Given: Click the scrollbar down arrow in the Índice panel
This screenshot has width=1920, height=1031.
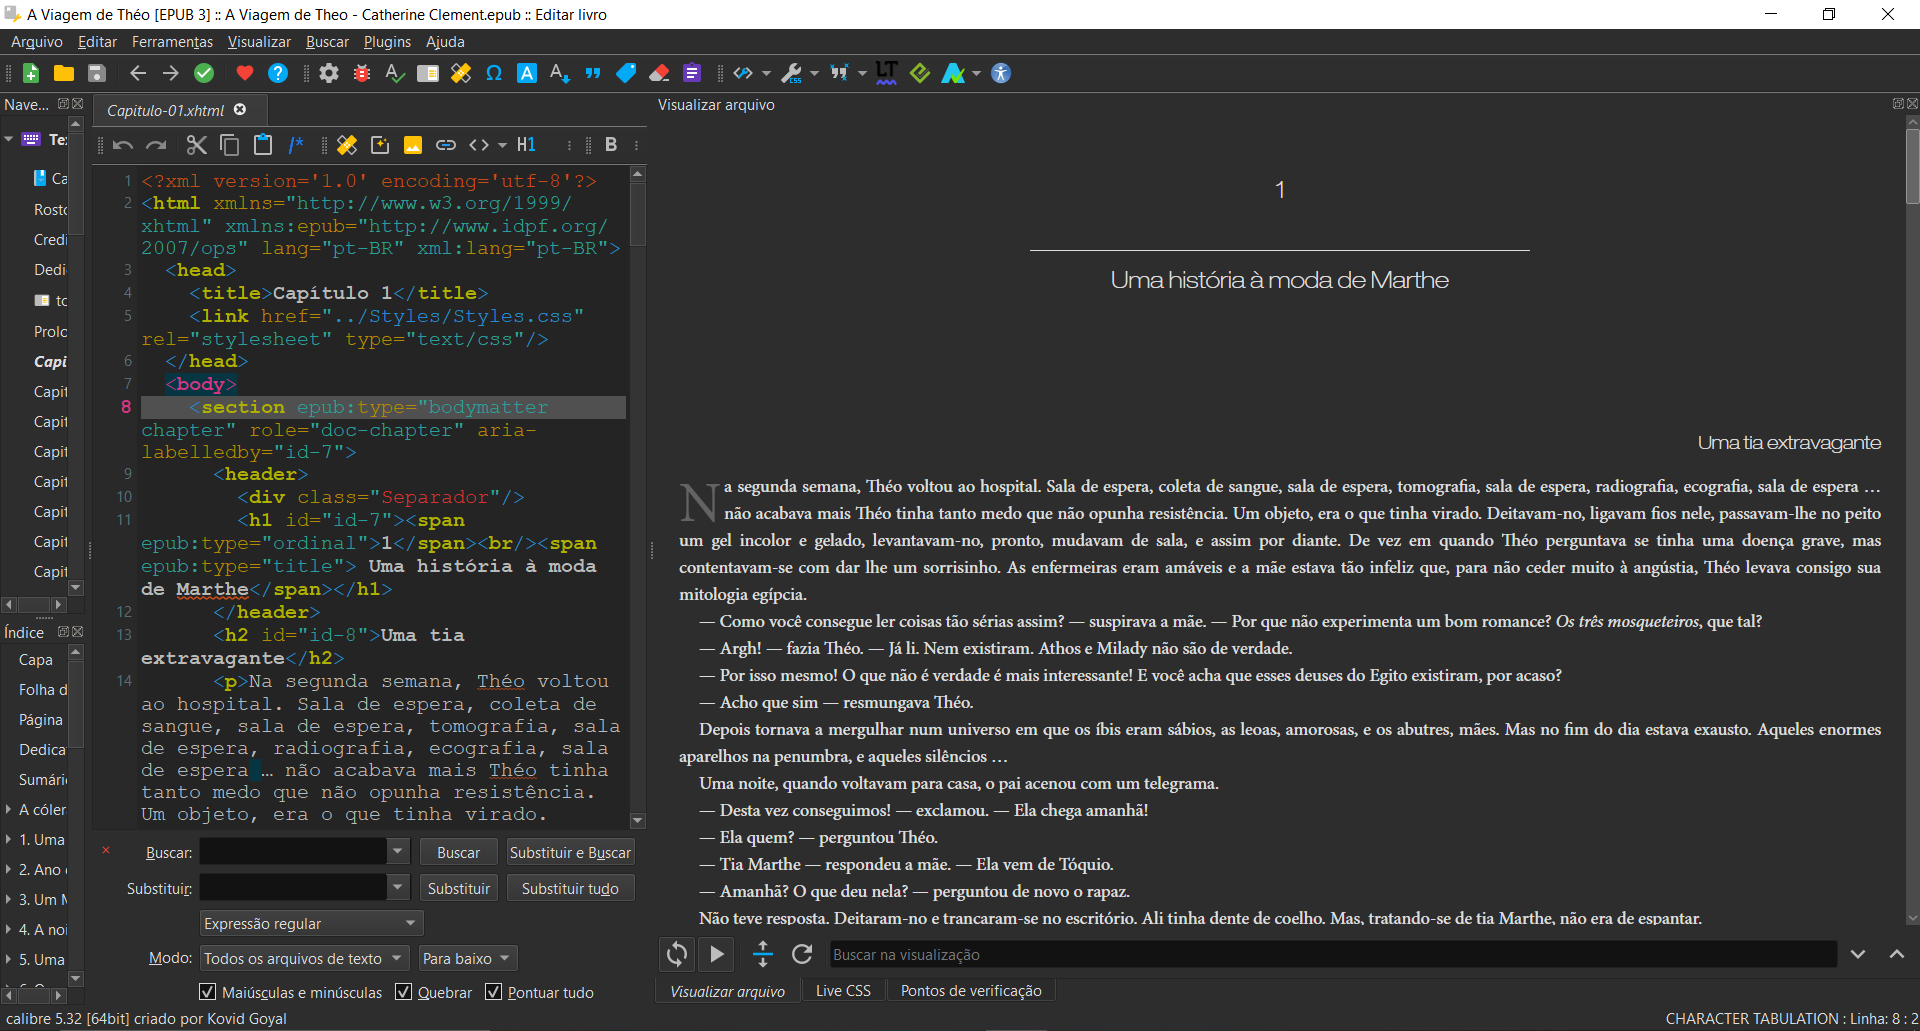Looking at the screenshot, I should coord(75,978).
